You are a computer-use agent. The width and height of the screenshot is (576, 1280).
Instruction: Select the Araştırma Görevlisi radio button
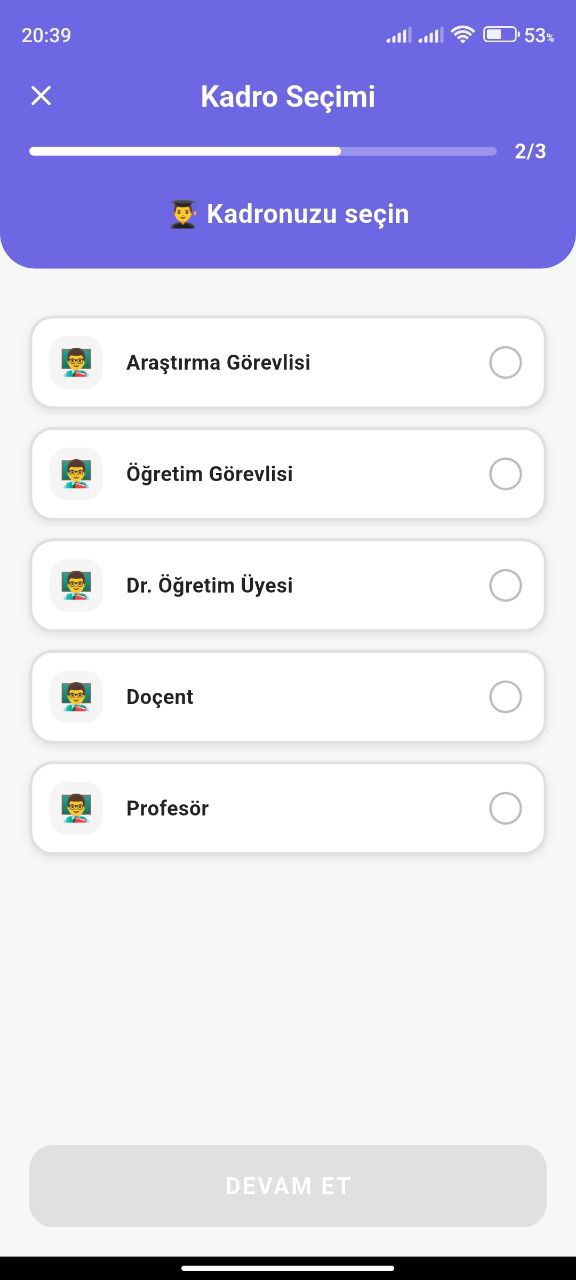(x=505, y=362)
